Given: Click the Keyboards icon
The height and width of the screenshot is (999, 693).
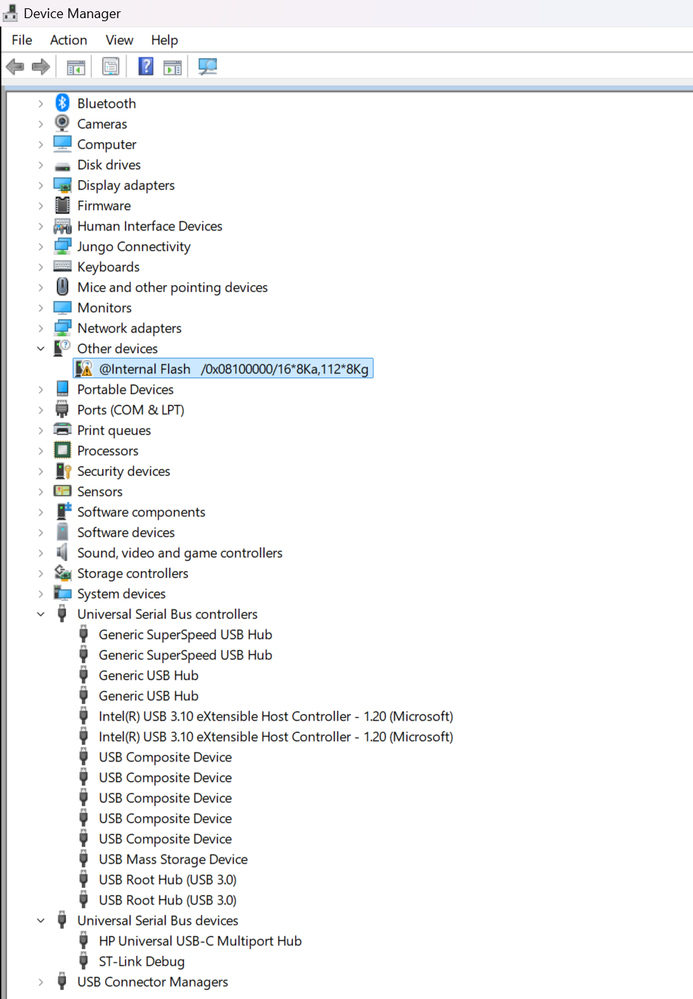Looking at the screenshot, I should pyautogui.click(x=62, y=266).
